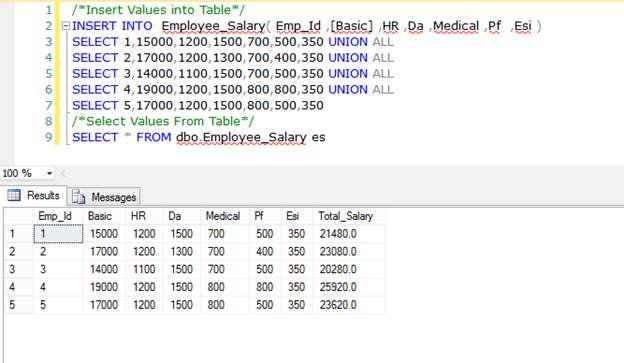Image resolution: width=624 pixels, height=363 pixels.
Task: Click the comment 'Insert Values into Table'
Action: pyautogui.click(x=158, y=10)
